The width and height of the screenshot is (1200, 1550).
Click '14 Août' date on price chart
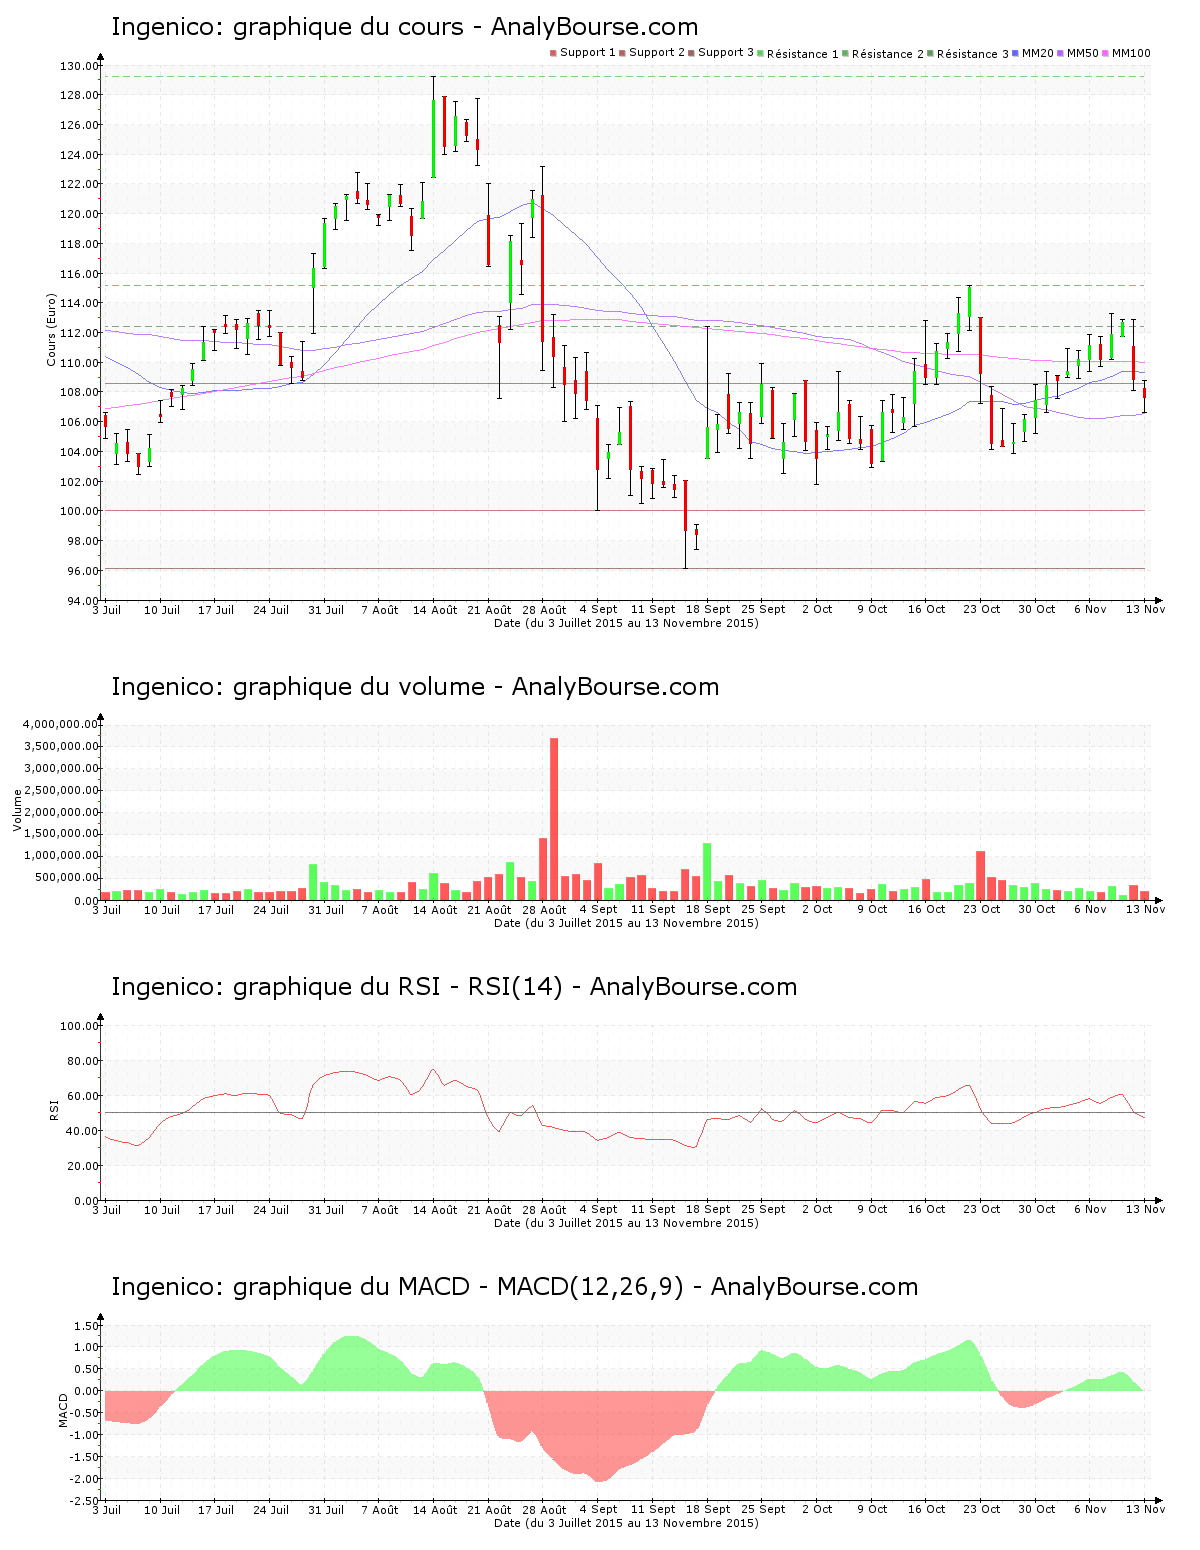tap(435, 609)
